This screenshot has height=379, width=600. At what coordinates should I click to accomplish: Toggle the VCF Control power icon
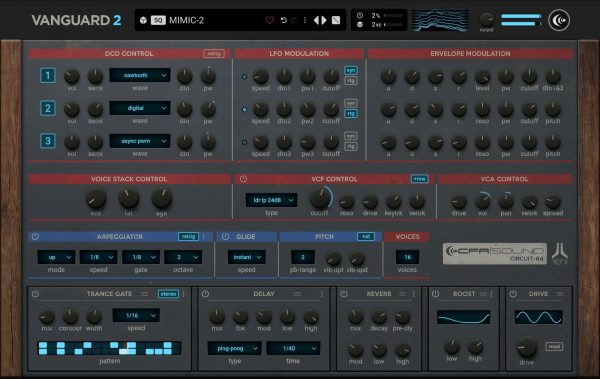243,179
